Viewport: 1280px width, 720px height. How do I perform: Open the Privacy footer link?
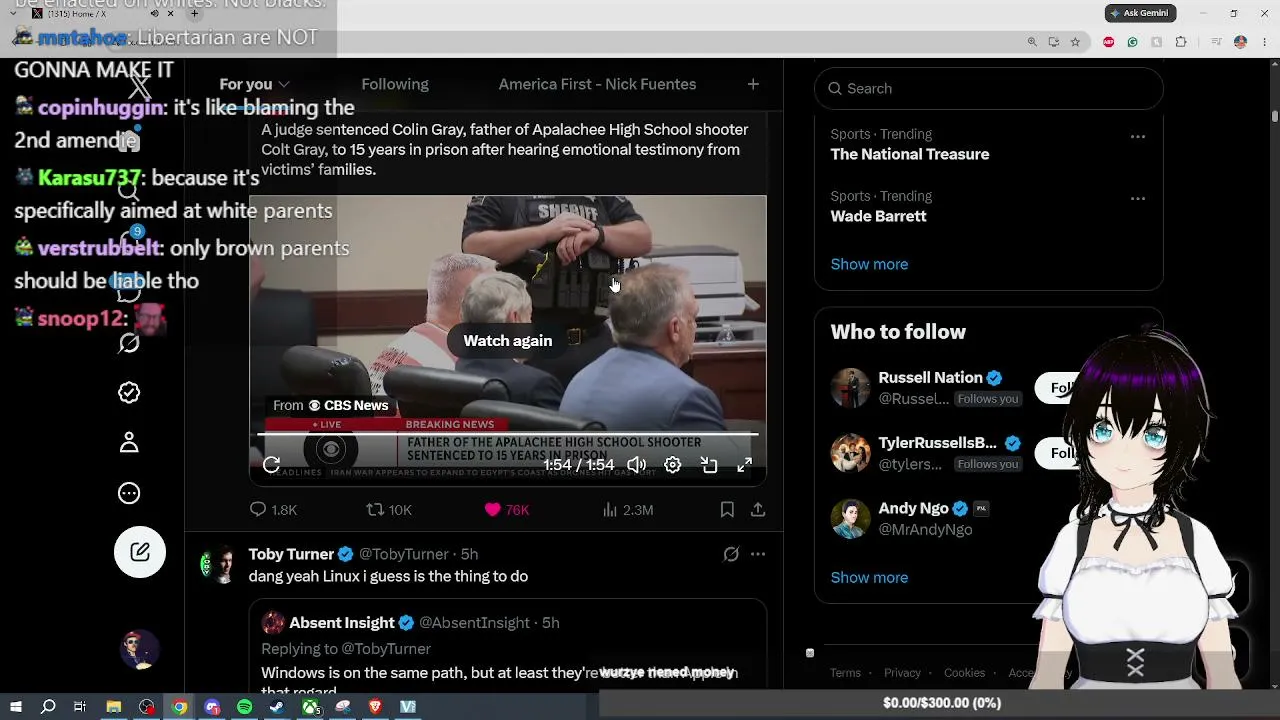point(902,673)
